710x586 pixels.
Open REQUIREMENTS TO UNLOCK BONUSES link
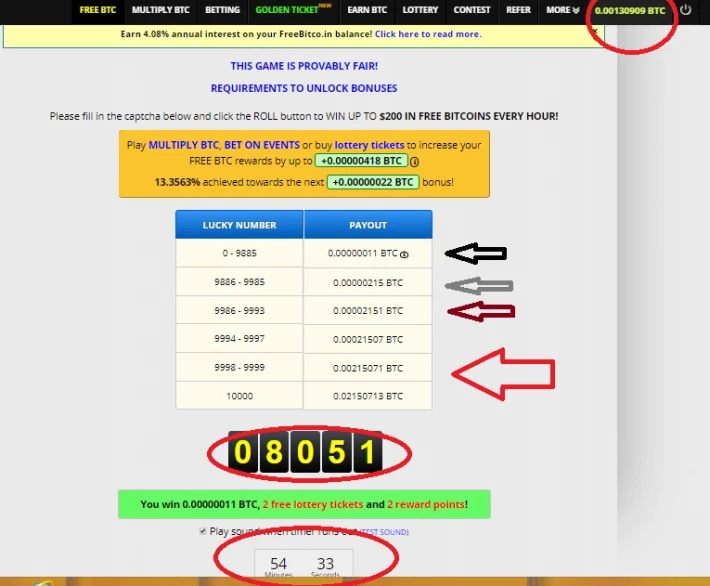pos(304,88)
